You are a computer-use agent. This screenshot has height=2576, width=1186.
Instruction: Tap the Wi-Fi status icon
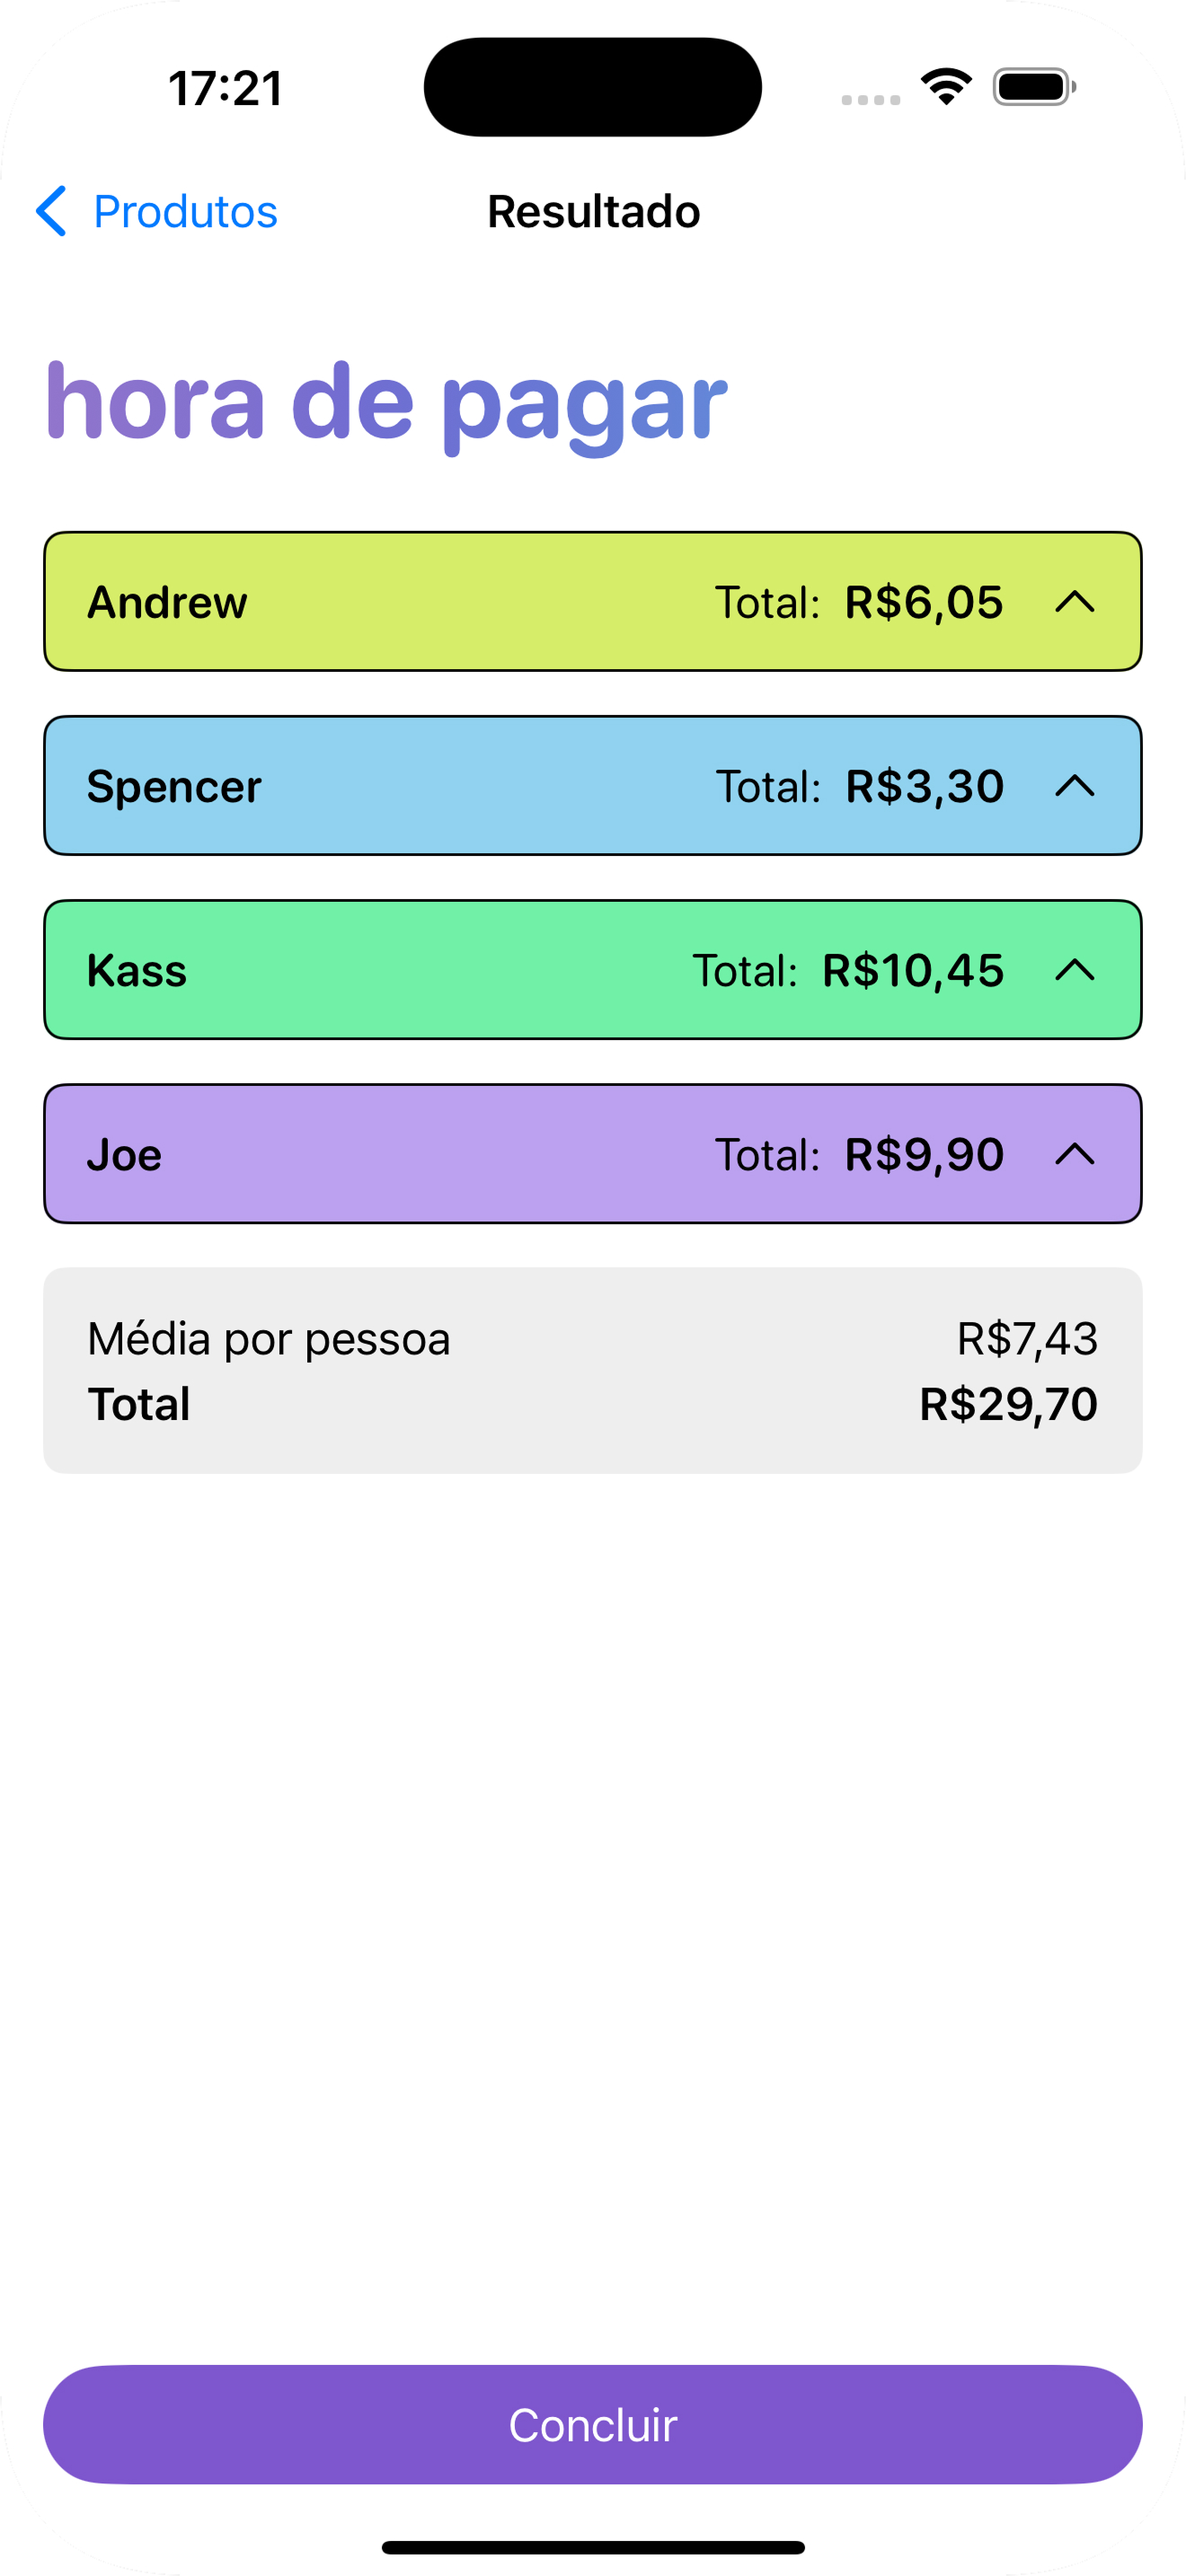946,87
